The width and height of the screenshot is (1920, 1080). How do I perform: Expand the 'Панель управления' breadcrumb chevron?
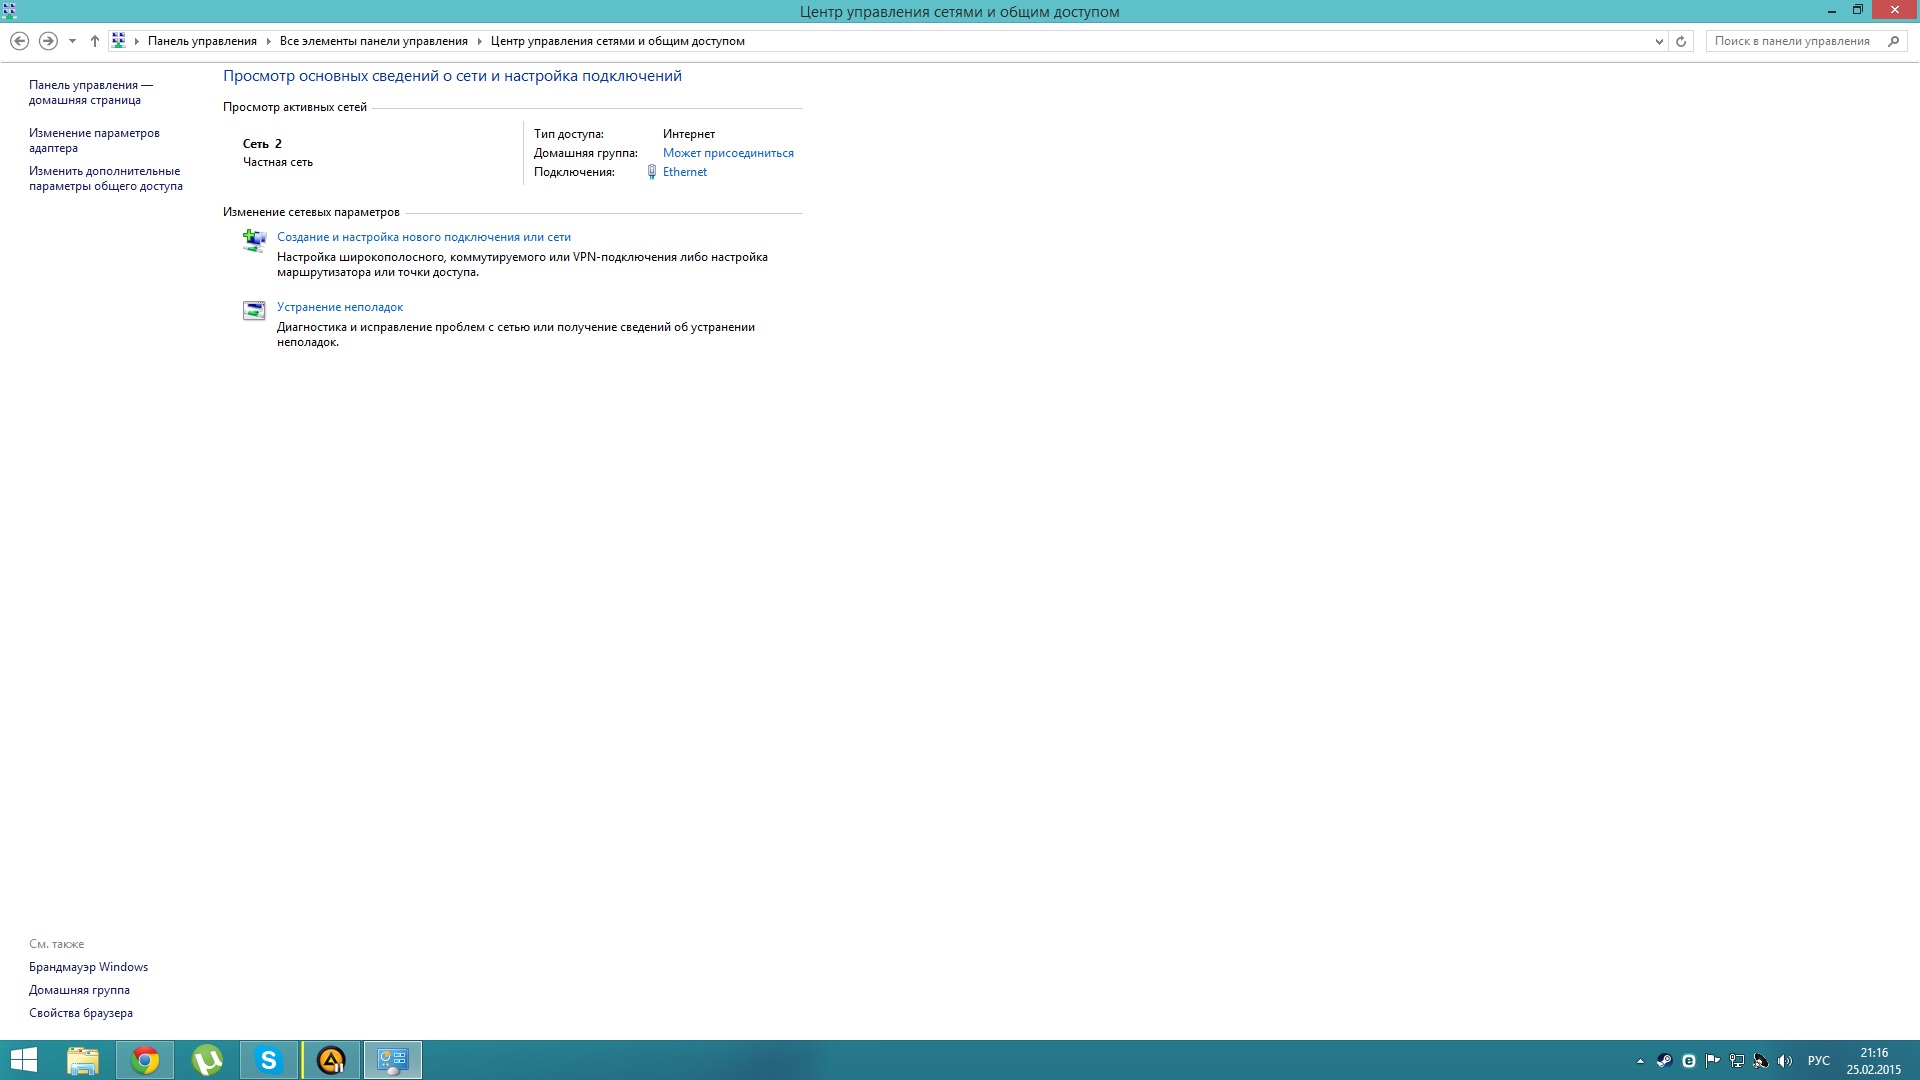click(269, 41)
